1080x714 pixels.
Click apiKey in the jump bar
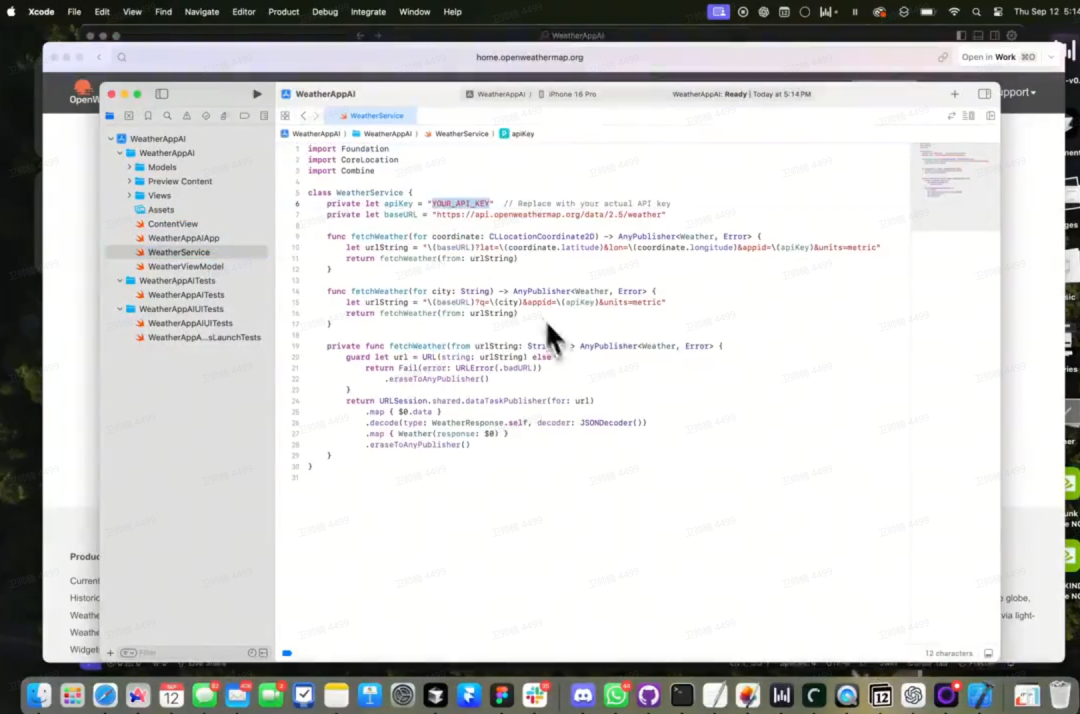(517, 134)
